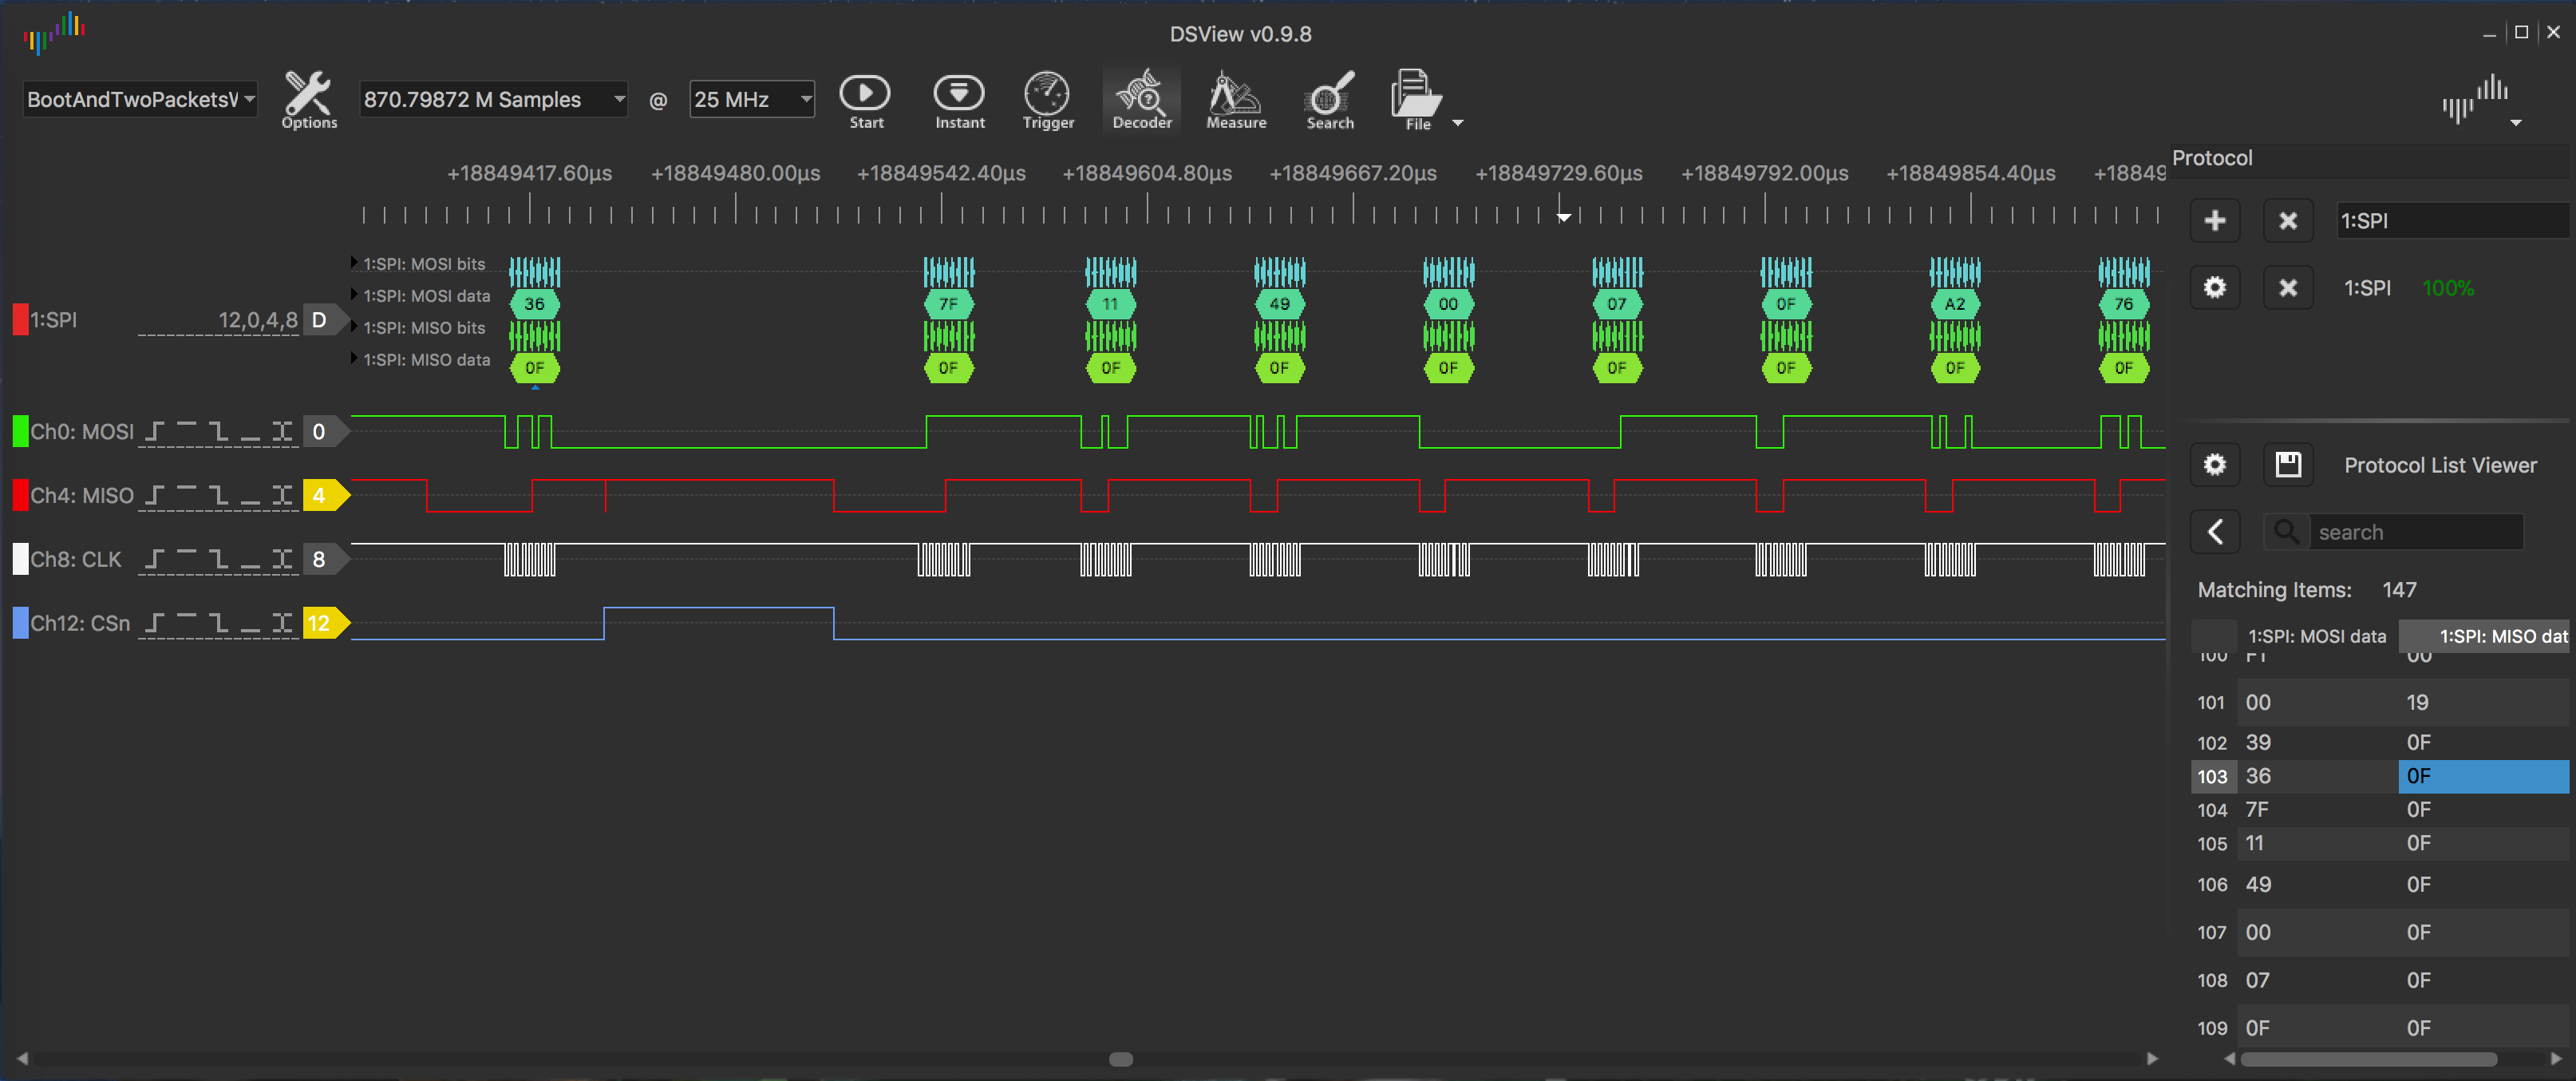Expand the File menu arrow

(x=1457, y=123)
